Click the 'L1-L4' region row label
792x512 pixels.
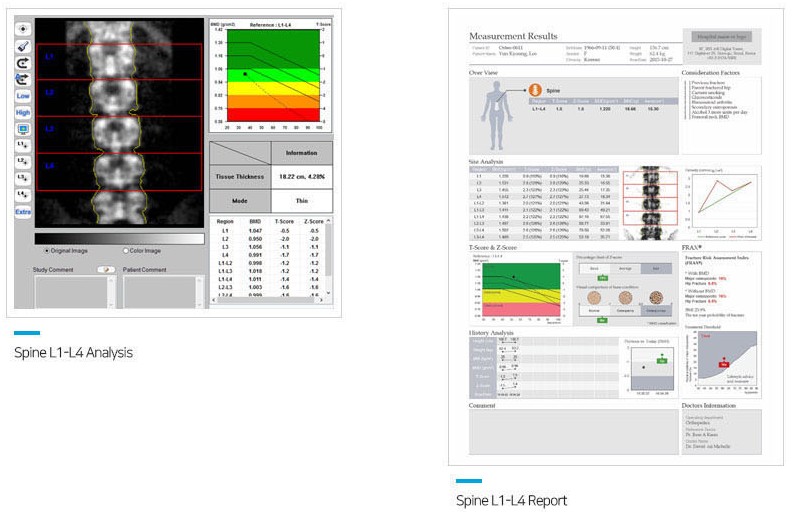[225, 279]
